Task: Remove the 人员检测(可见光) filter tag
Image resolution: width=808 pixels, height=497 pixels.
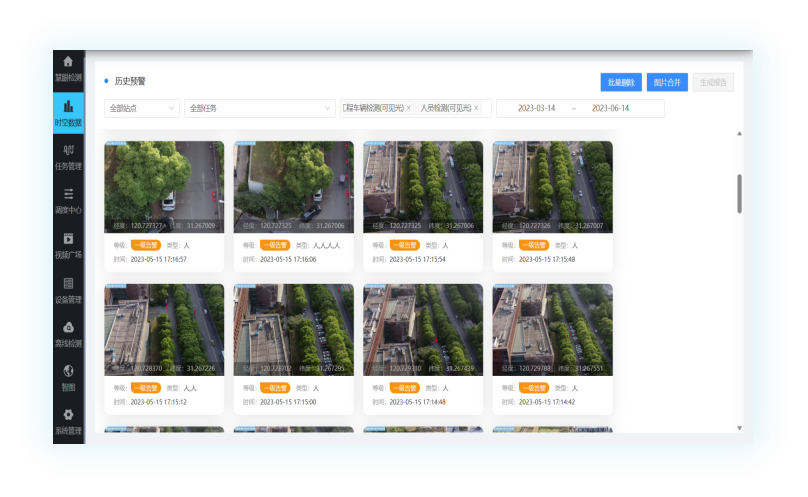Action: pyautogui.click(x=476, y=108)
